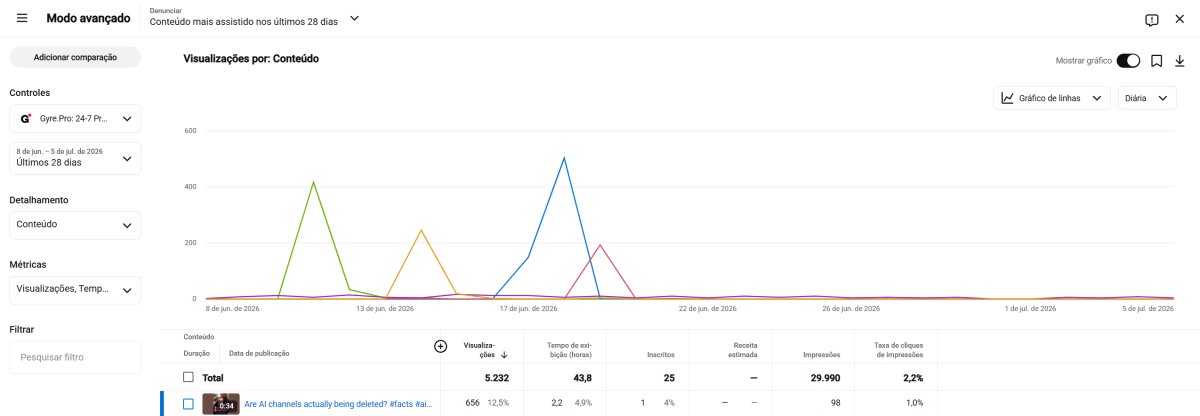Click the line chart icon in chart selector
This screenshot has height=416, width=1200.
coord(1008,98)
